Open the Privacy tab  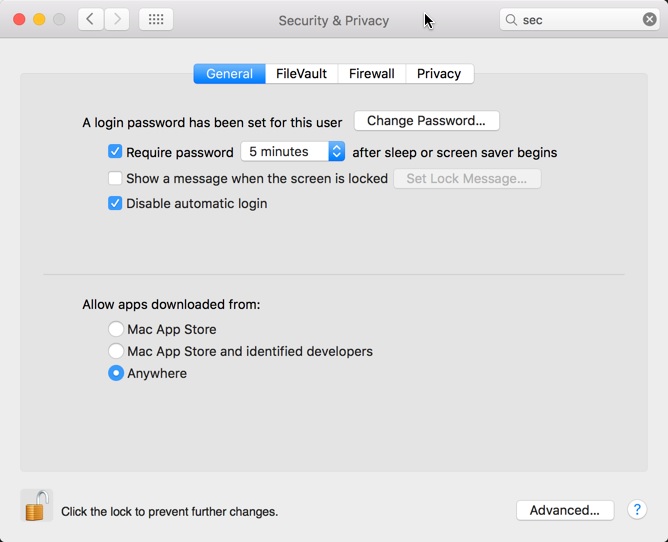439,74
